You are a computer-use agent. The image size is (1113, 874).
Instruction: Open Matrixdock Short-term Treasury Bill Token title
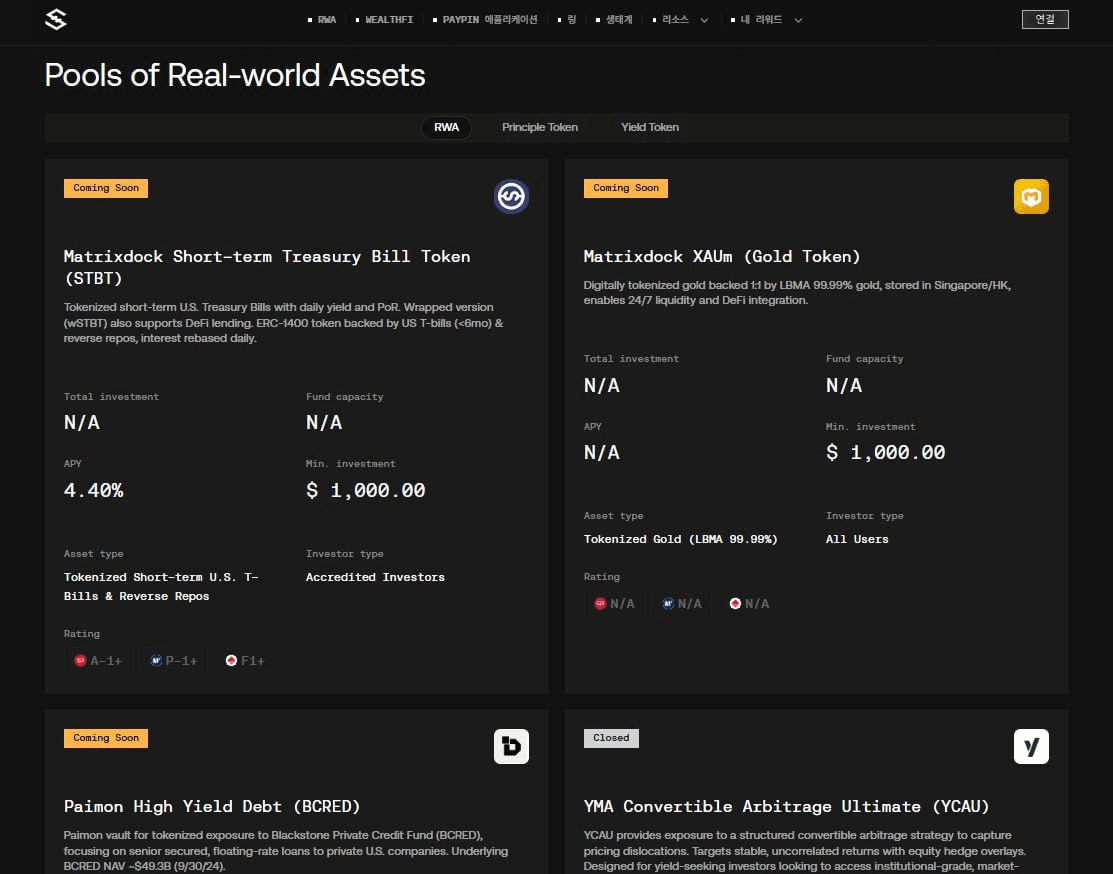267,267
